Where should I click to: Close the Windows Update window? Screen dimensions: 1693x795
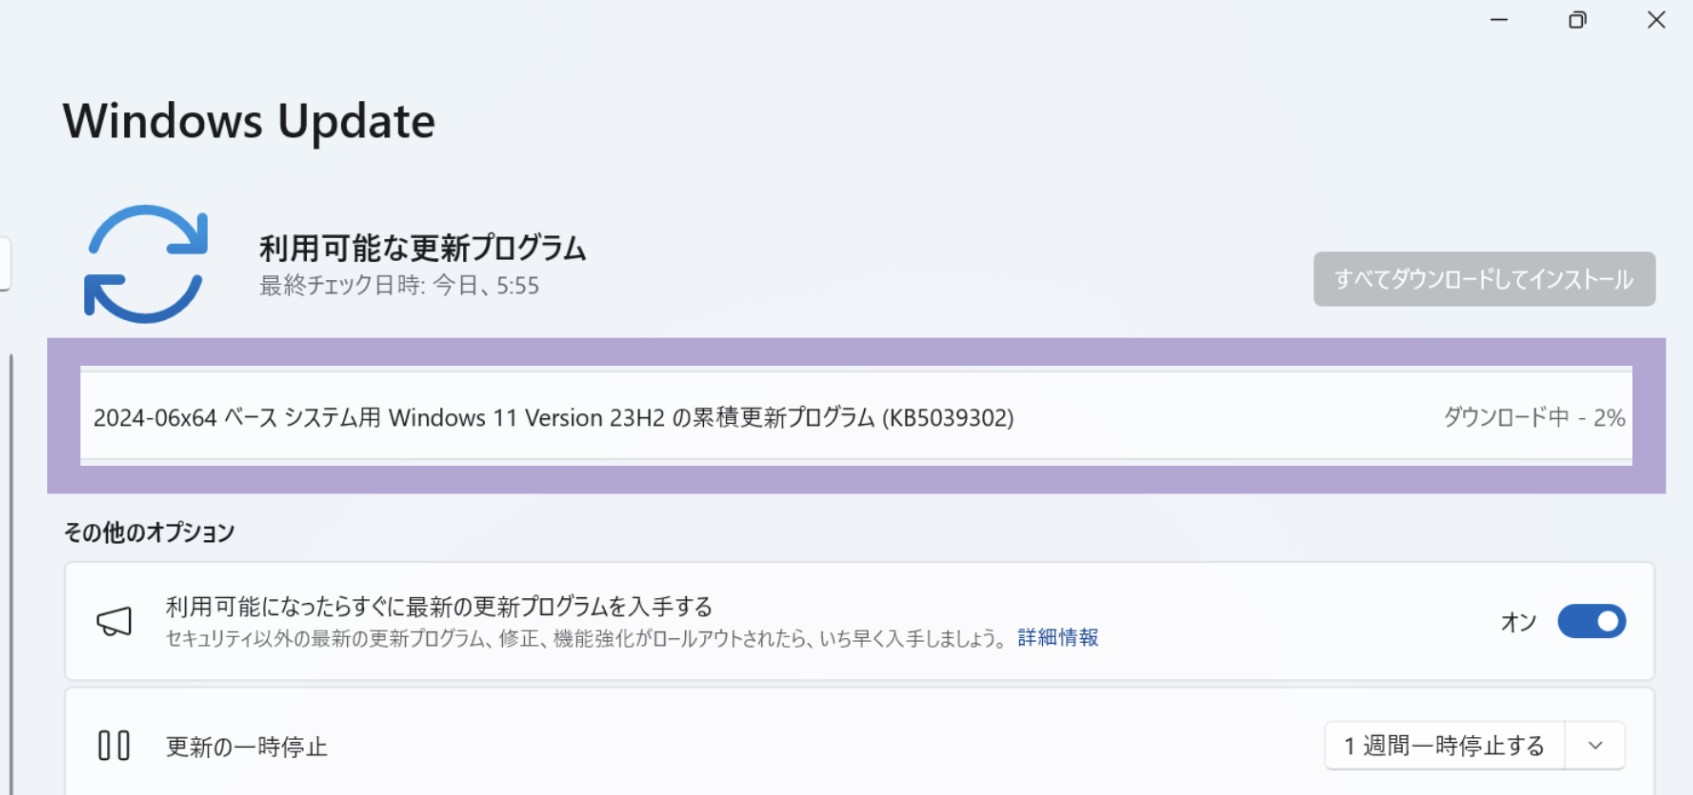pos(1656,20)
